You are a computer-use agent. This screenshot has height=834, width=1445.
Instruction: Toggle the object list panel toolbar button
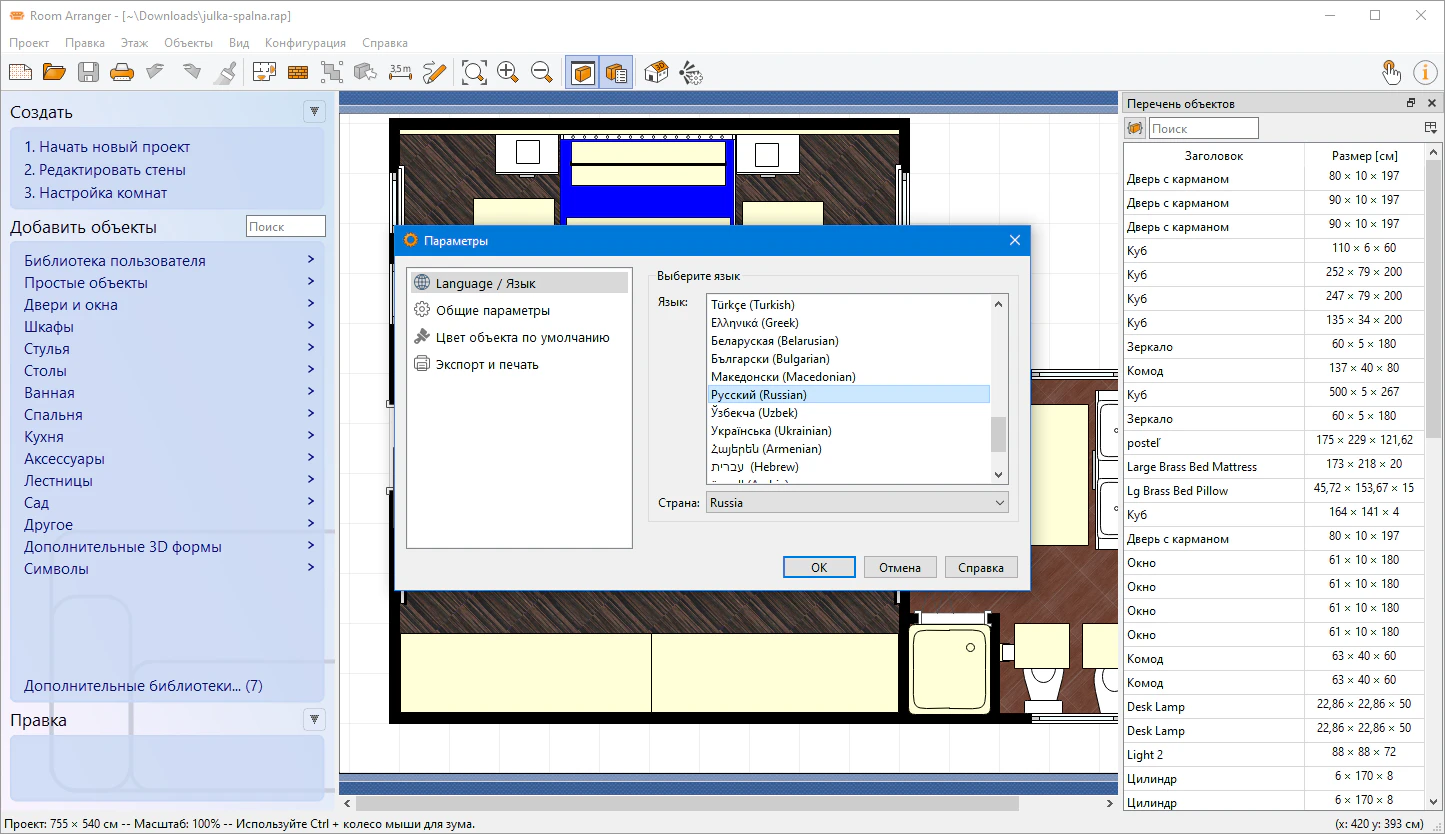click(616, 72)
